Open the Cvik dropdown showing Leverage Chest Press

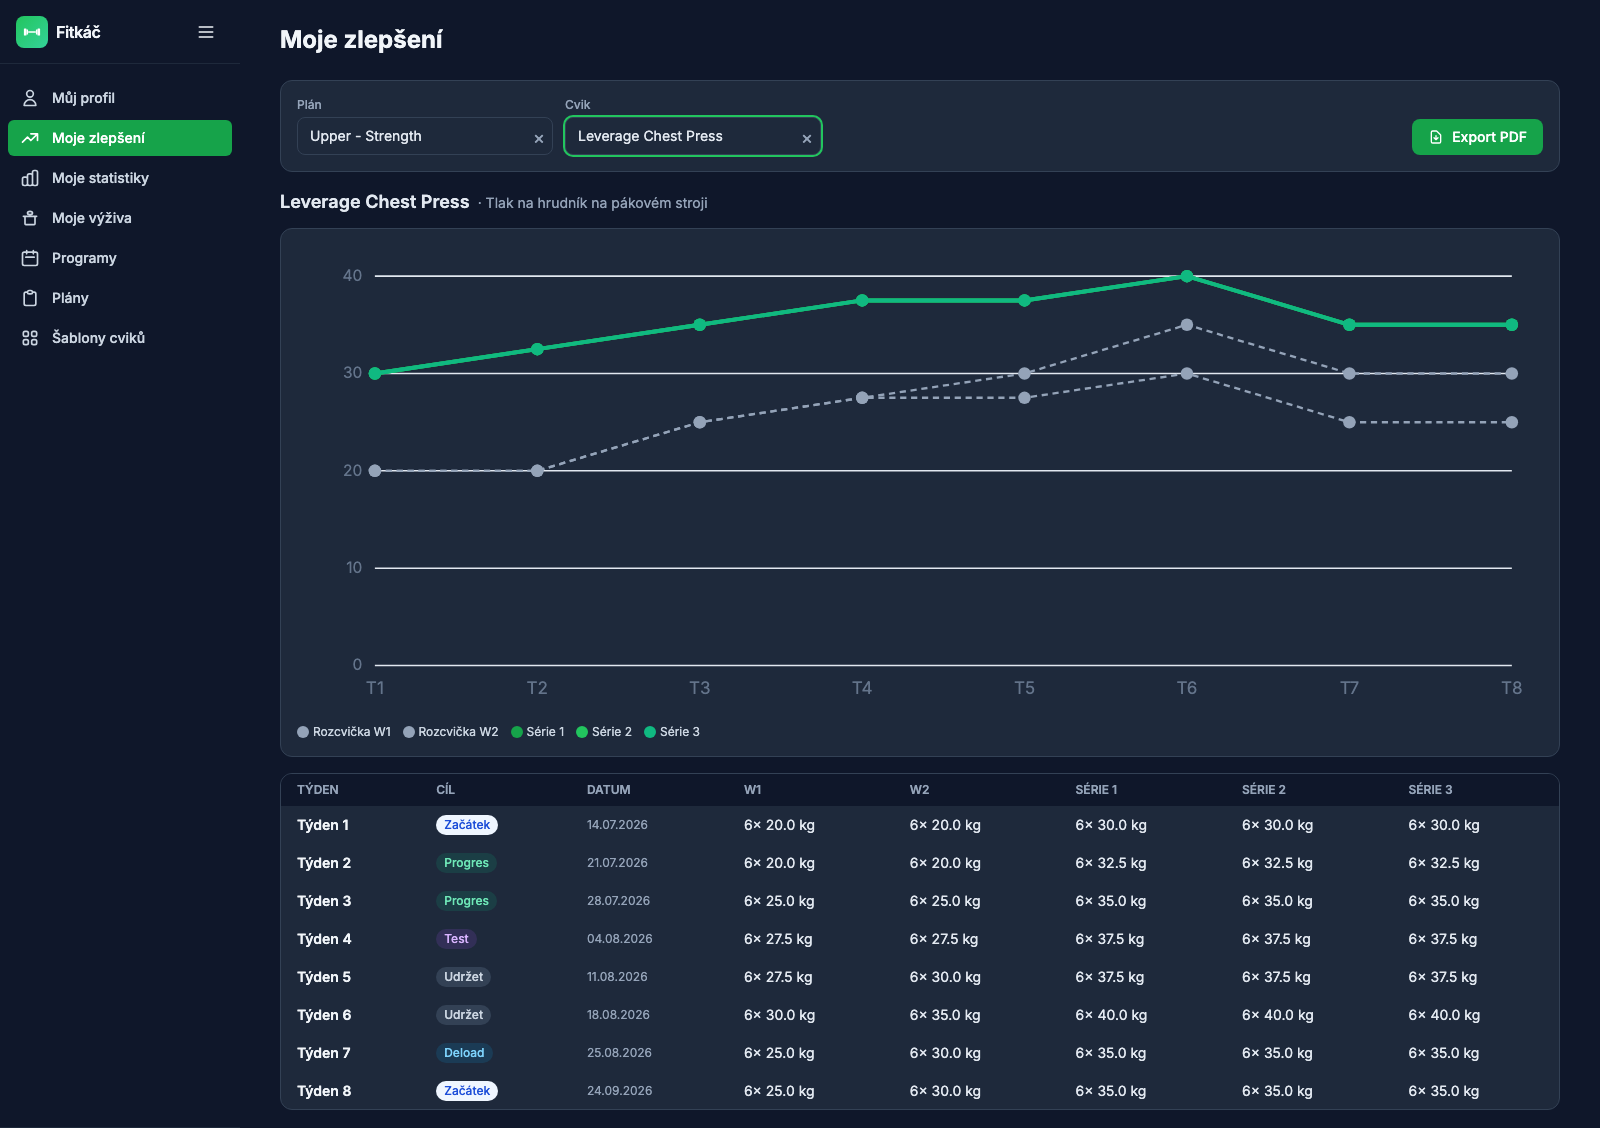point(693,136)
